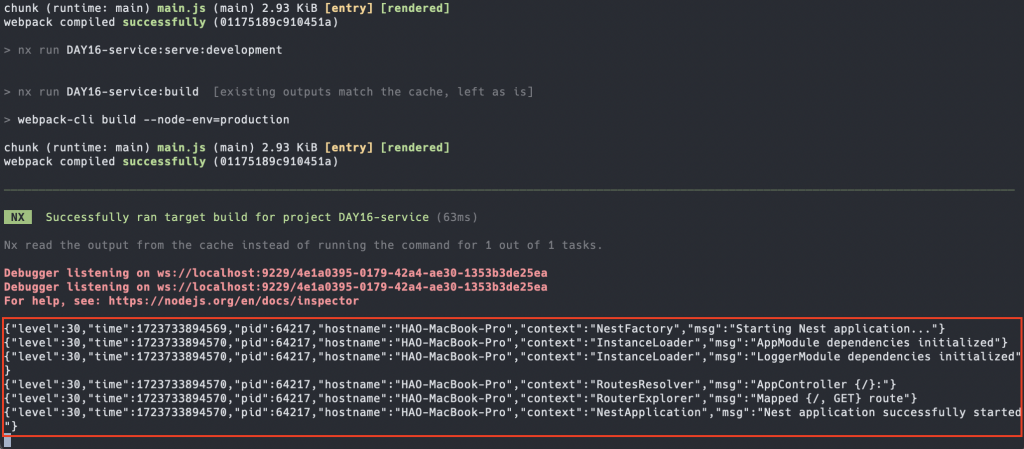Click the "webpack-cli build --node-env=production" command
The width and height of the screenshot is (1024, 449).
pos(153,120)
